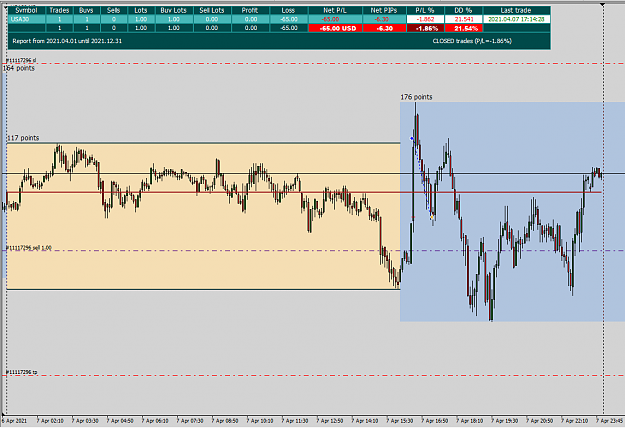Click the 176 points range label
Screen dimensions: 625x428
coord(416,97)
